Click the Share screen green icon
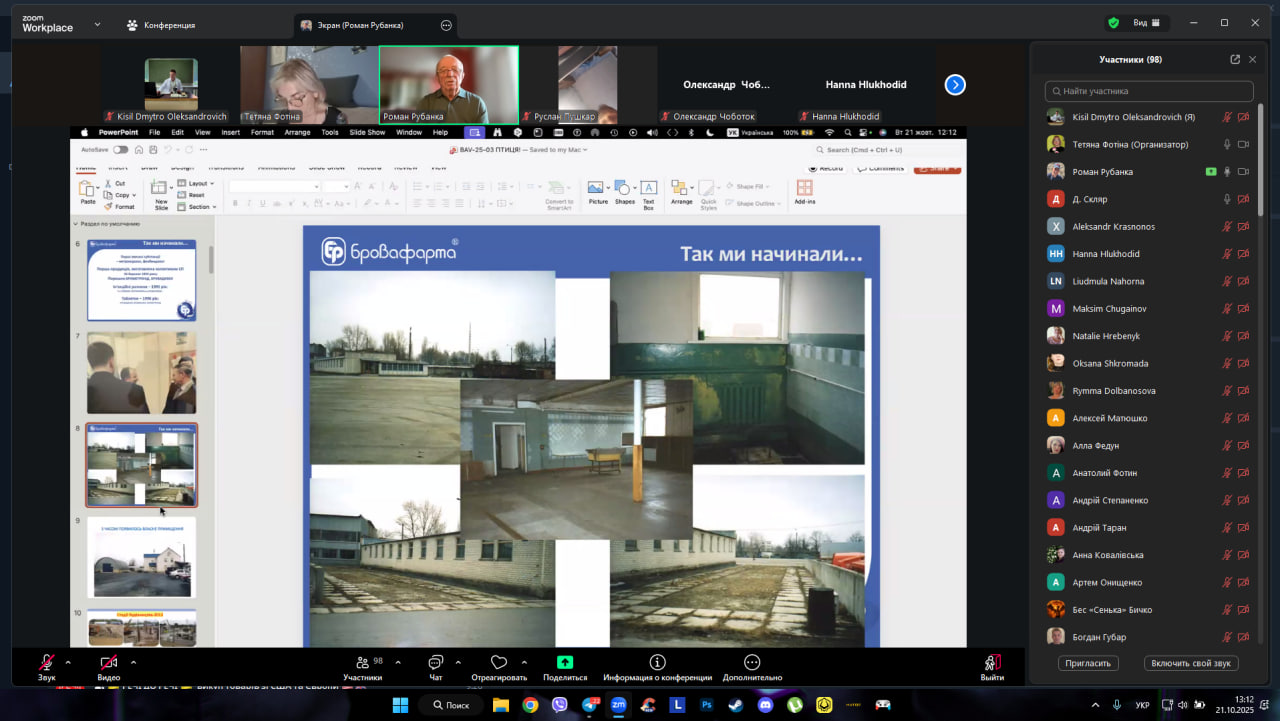The image size is (1280, 721). point(565,663)
